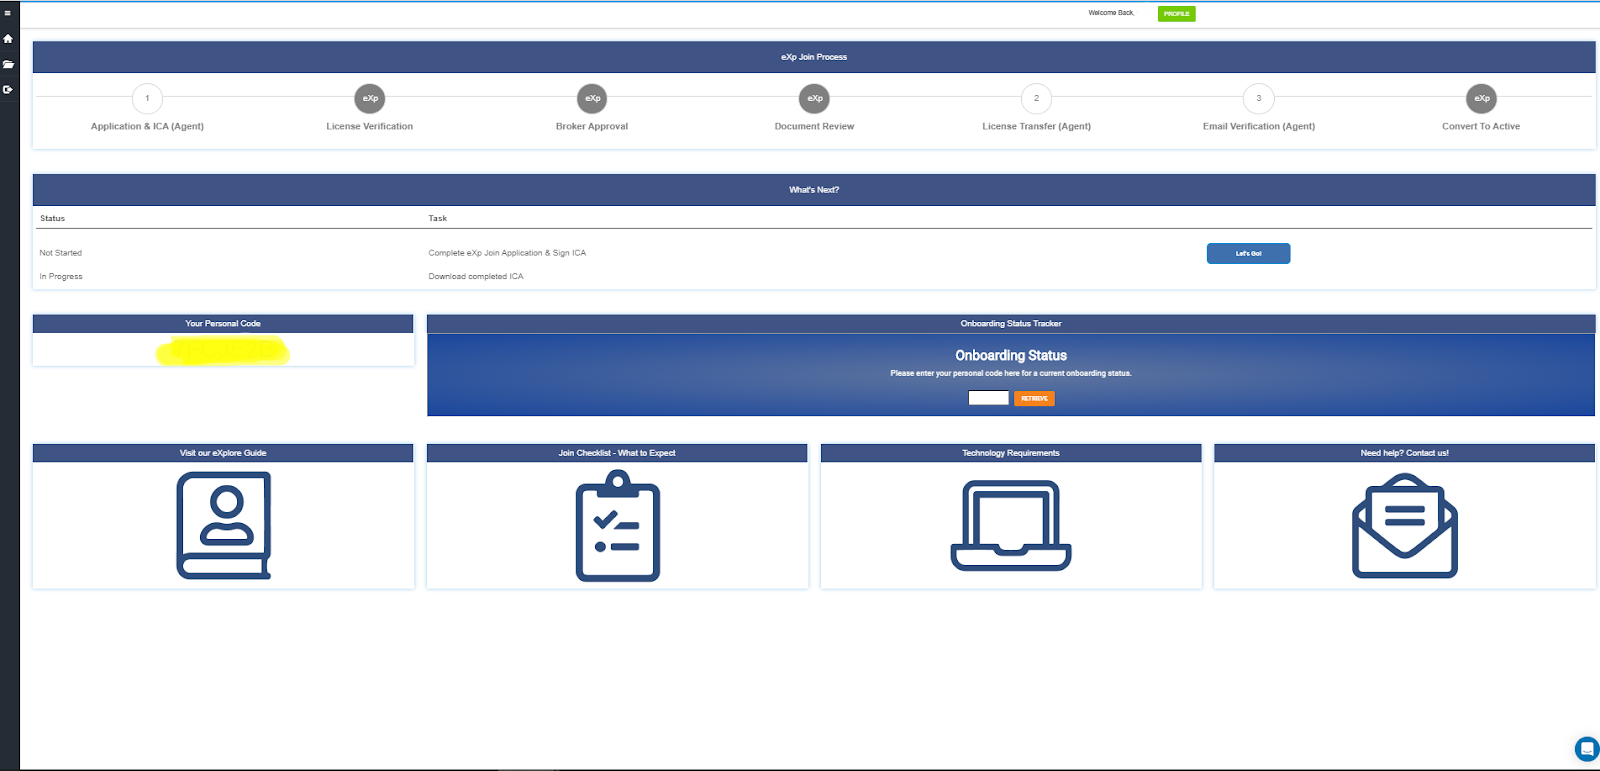Screen dimensions: 1600x771
Task: Click the logout icon in sidebar
Action: point(8,89)
